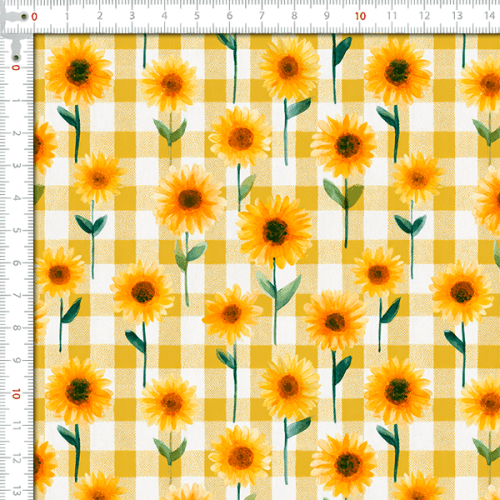Click the red 10 on the horizontal ruler
Screen dimensions: 500x500
tap(360, 16)
